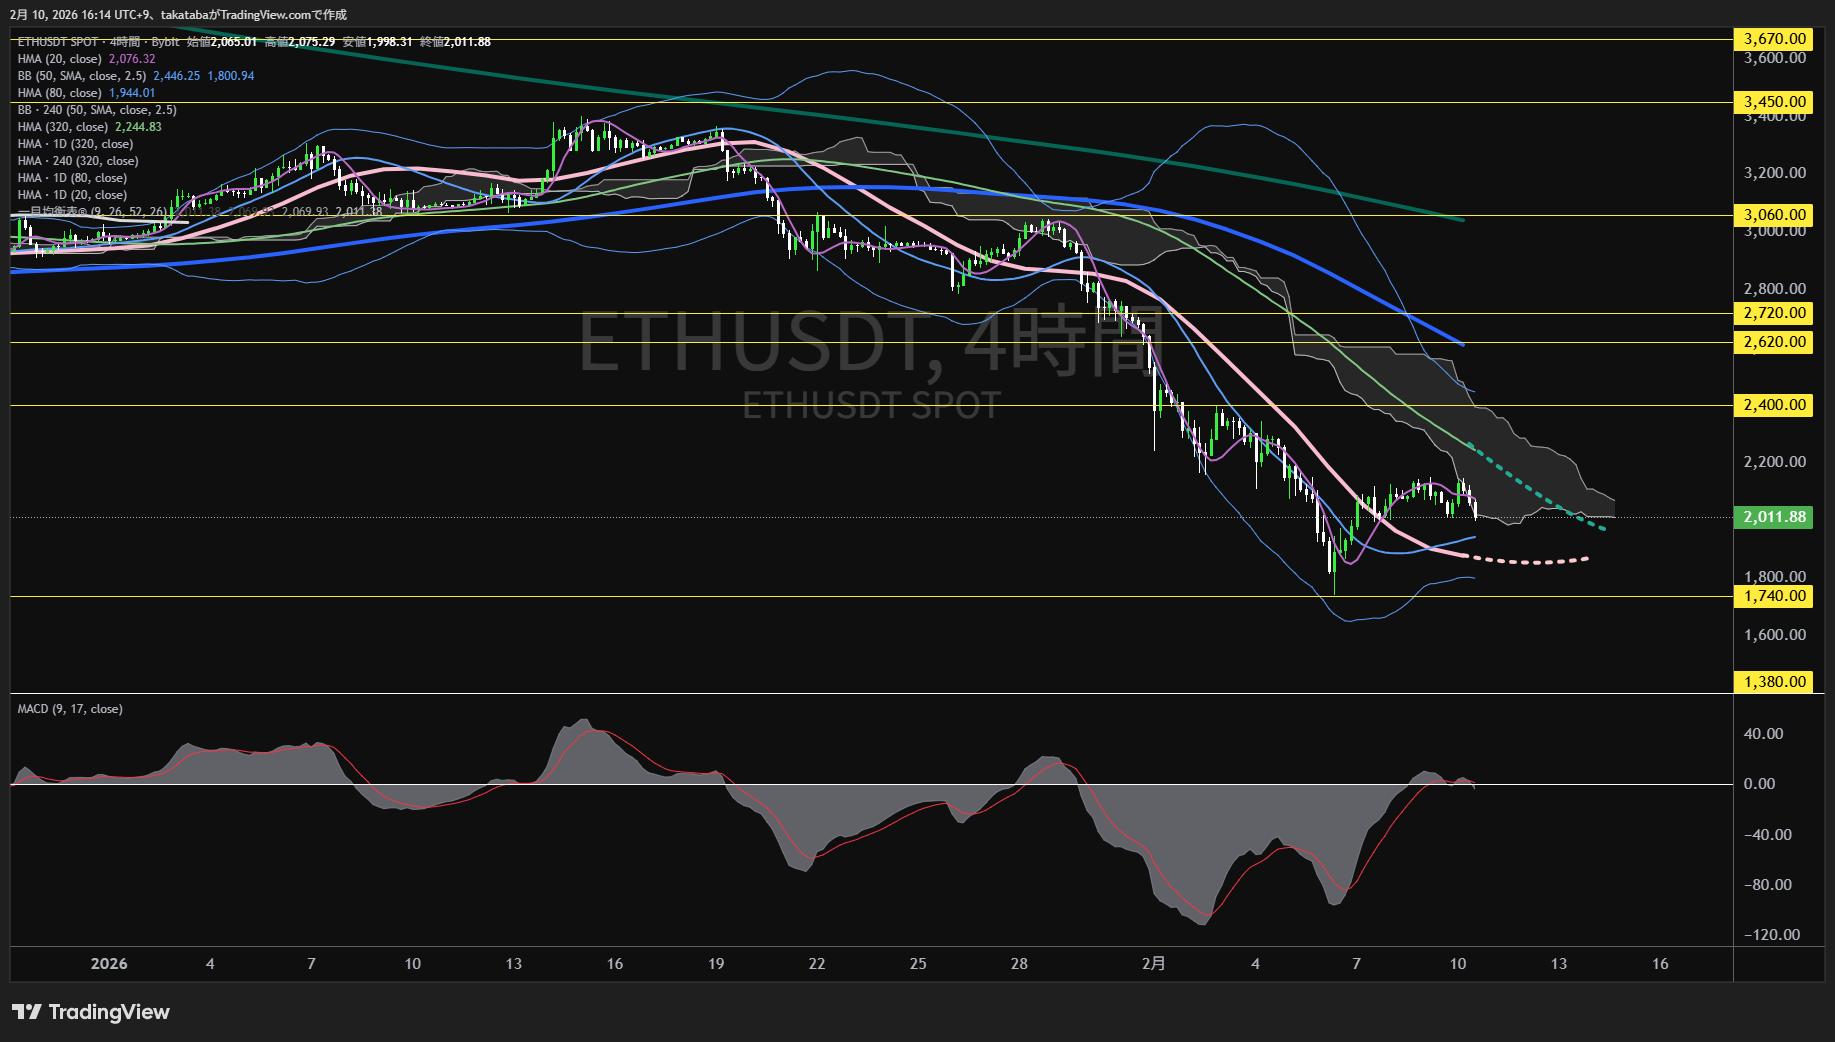Select the HMA (320, close) 2,244.83 legend
This screenshot has width=1835, height=1042.
[x=90, y=127]
